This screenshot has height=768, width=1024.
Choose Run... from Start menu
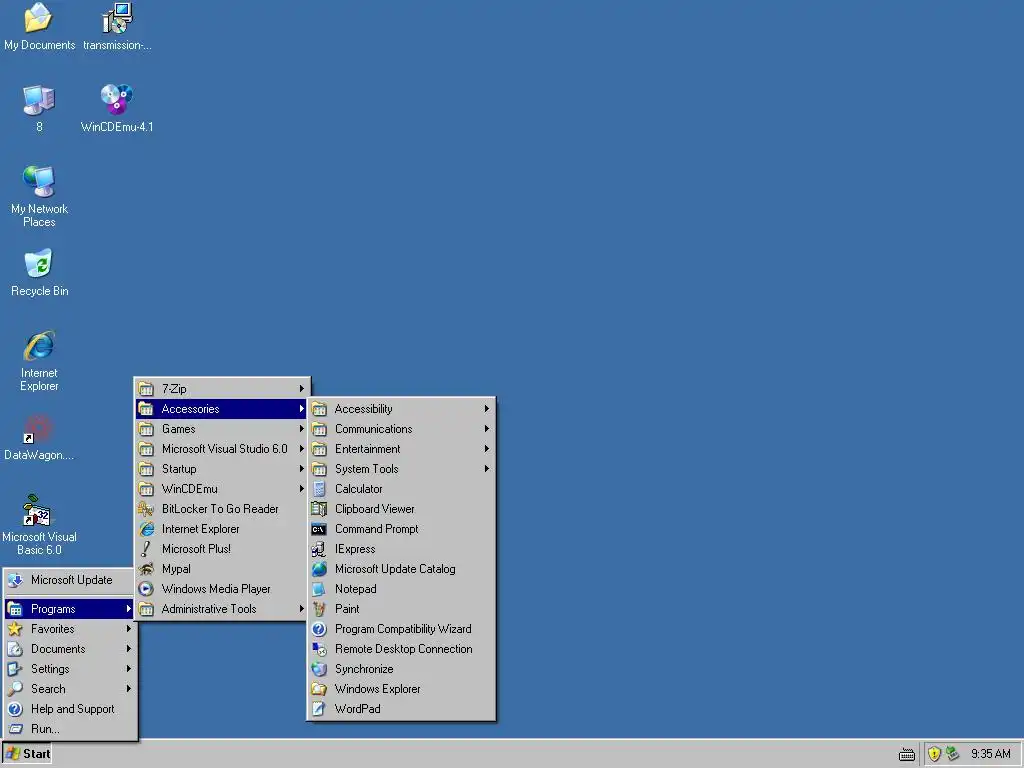[x=70, y=729]
